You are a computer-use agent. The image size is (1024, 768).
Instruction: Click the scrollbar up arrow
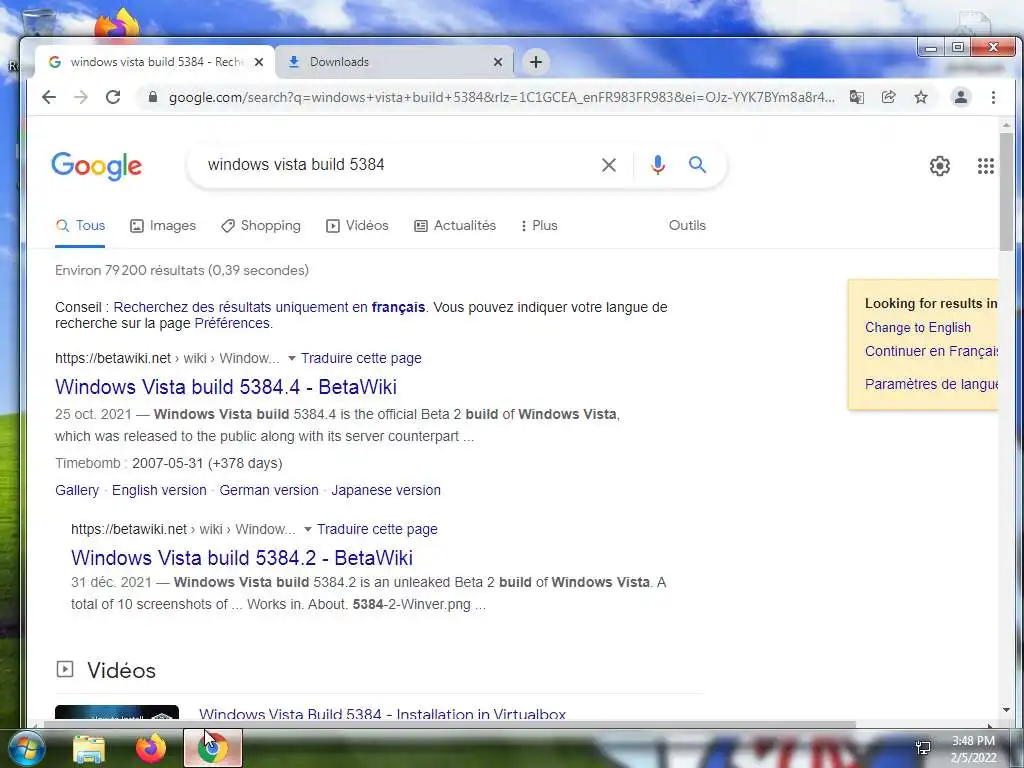[1006, 125]
